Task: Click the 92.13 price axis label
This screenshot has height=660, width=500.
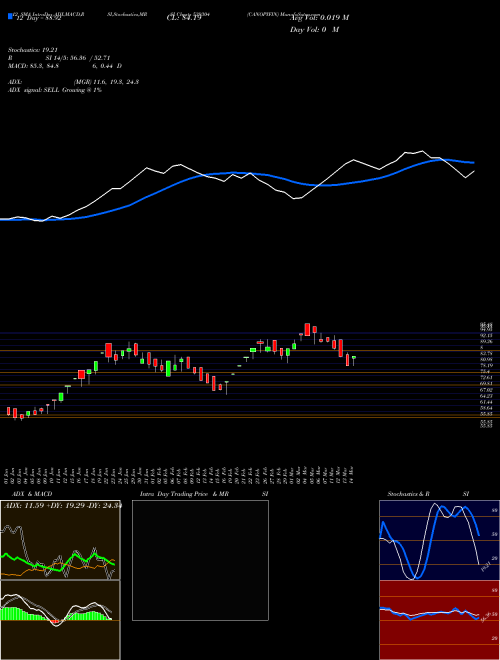Action: 486,335
